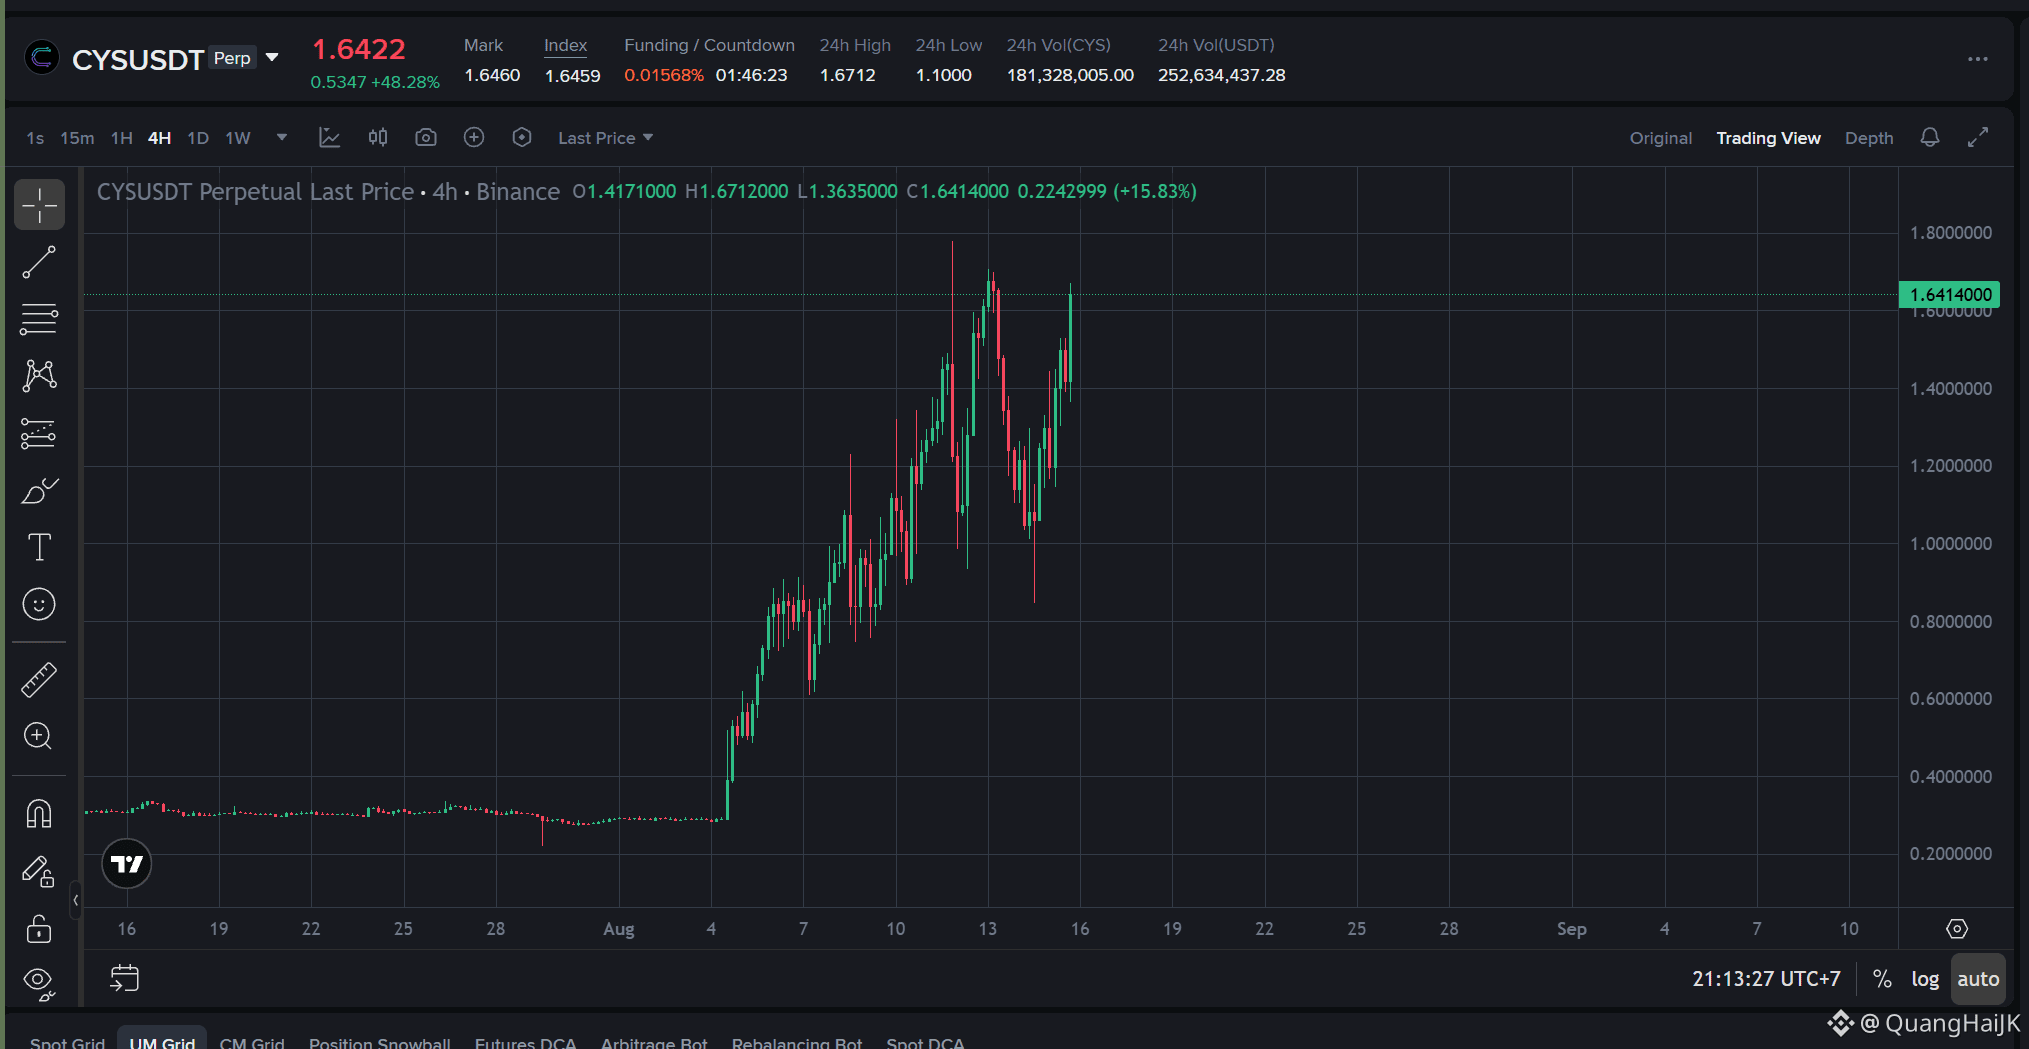
Task: Collapse the drawing toolbar side arrow
Action: [75, 900]
